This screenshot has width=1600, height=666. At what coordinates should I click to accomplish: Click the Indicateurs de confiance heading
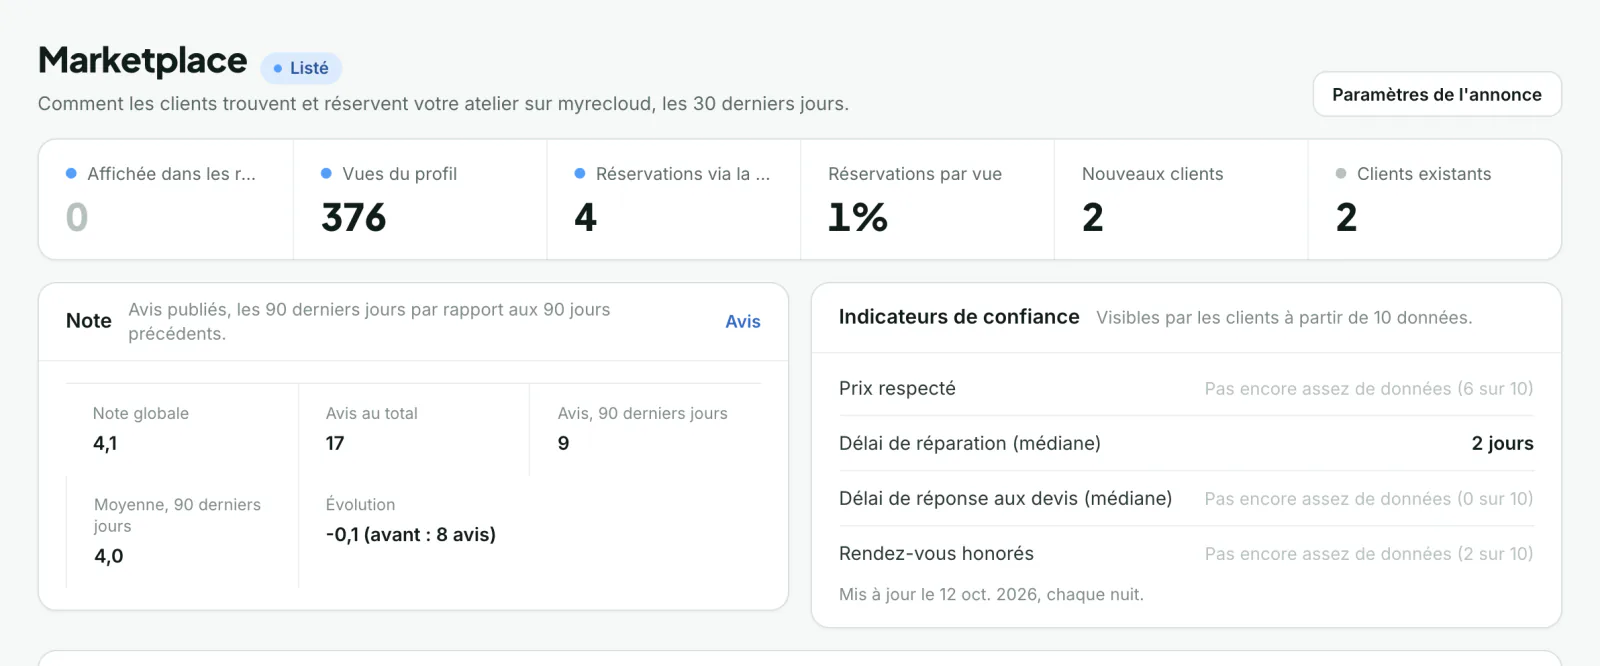(959, 317)
